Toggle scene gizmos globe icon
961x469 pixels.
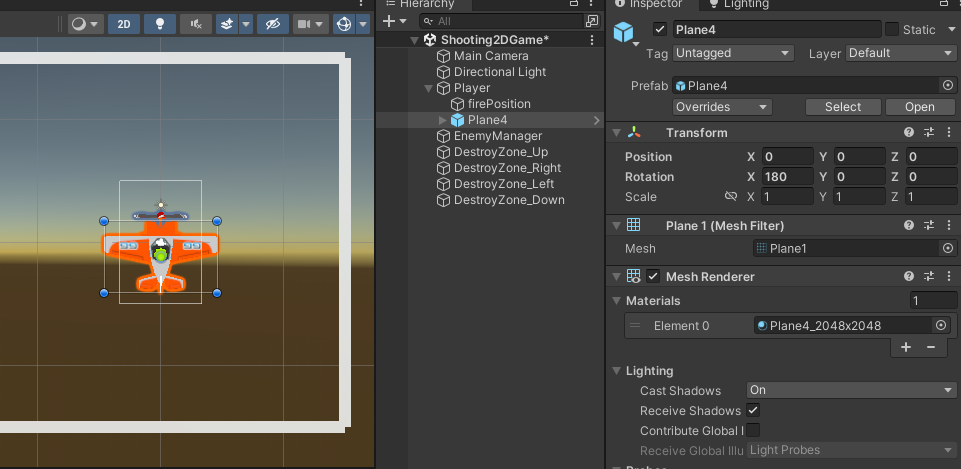pyautogui.click(x=344, y=25)
